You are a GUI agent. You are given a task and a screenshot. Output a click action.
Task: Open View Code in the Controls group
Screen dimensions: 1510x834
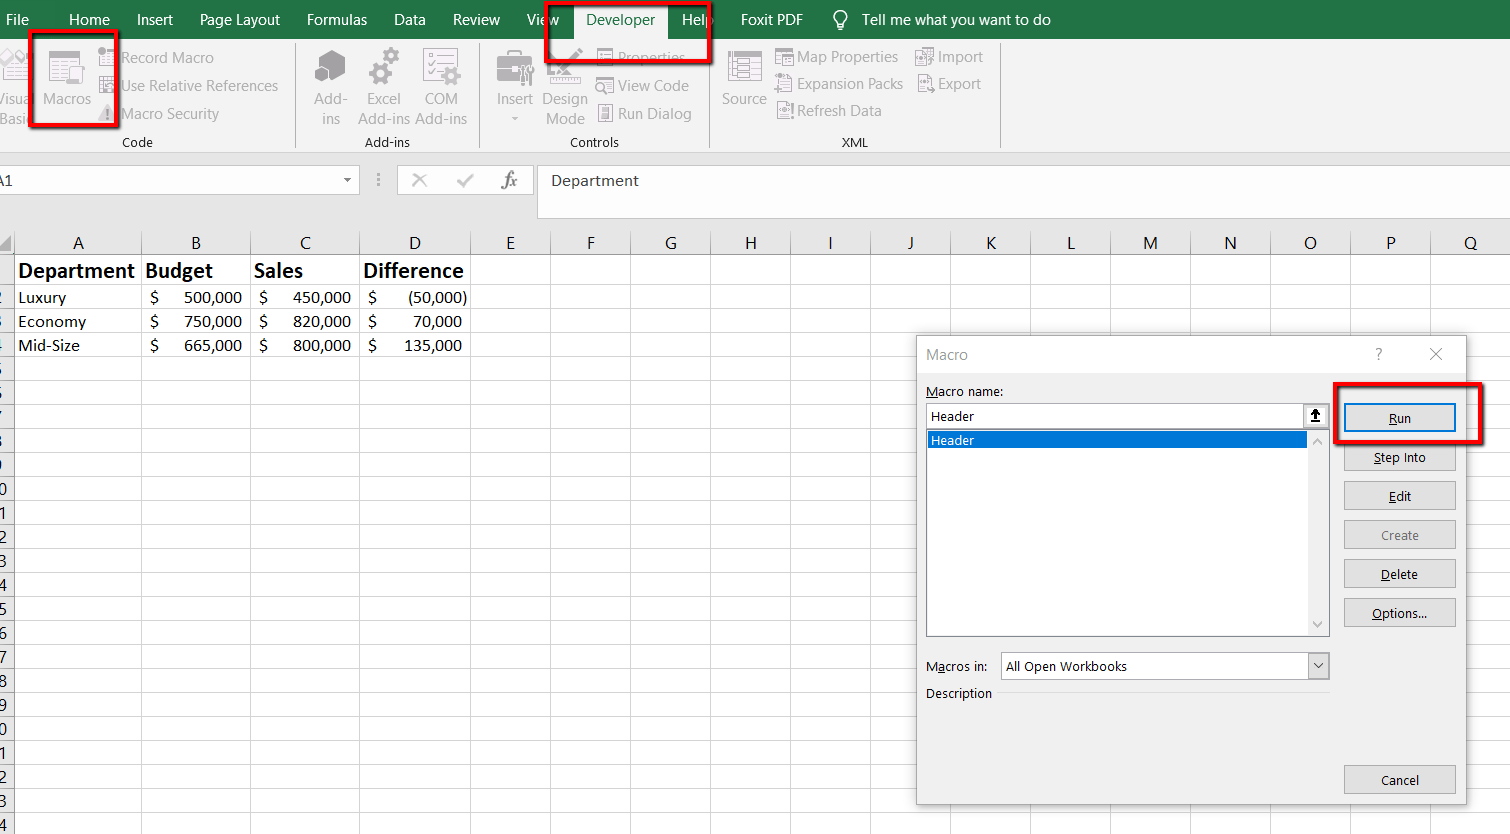pos(643,85)
